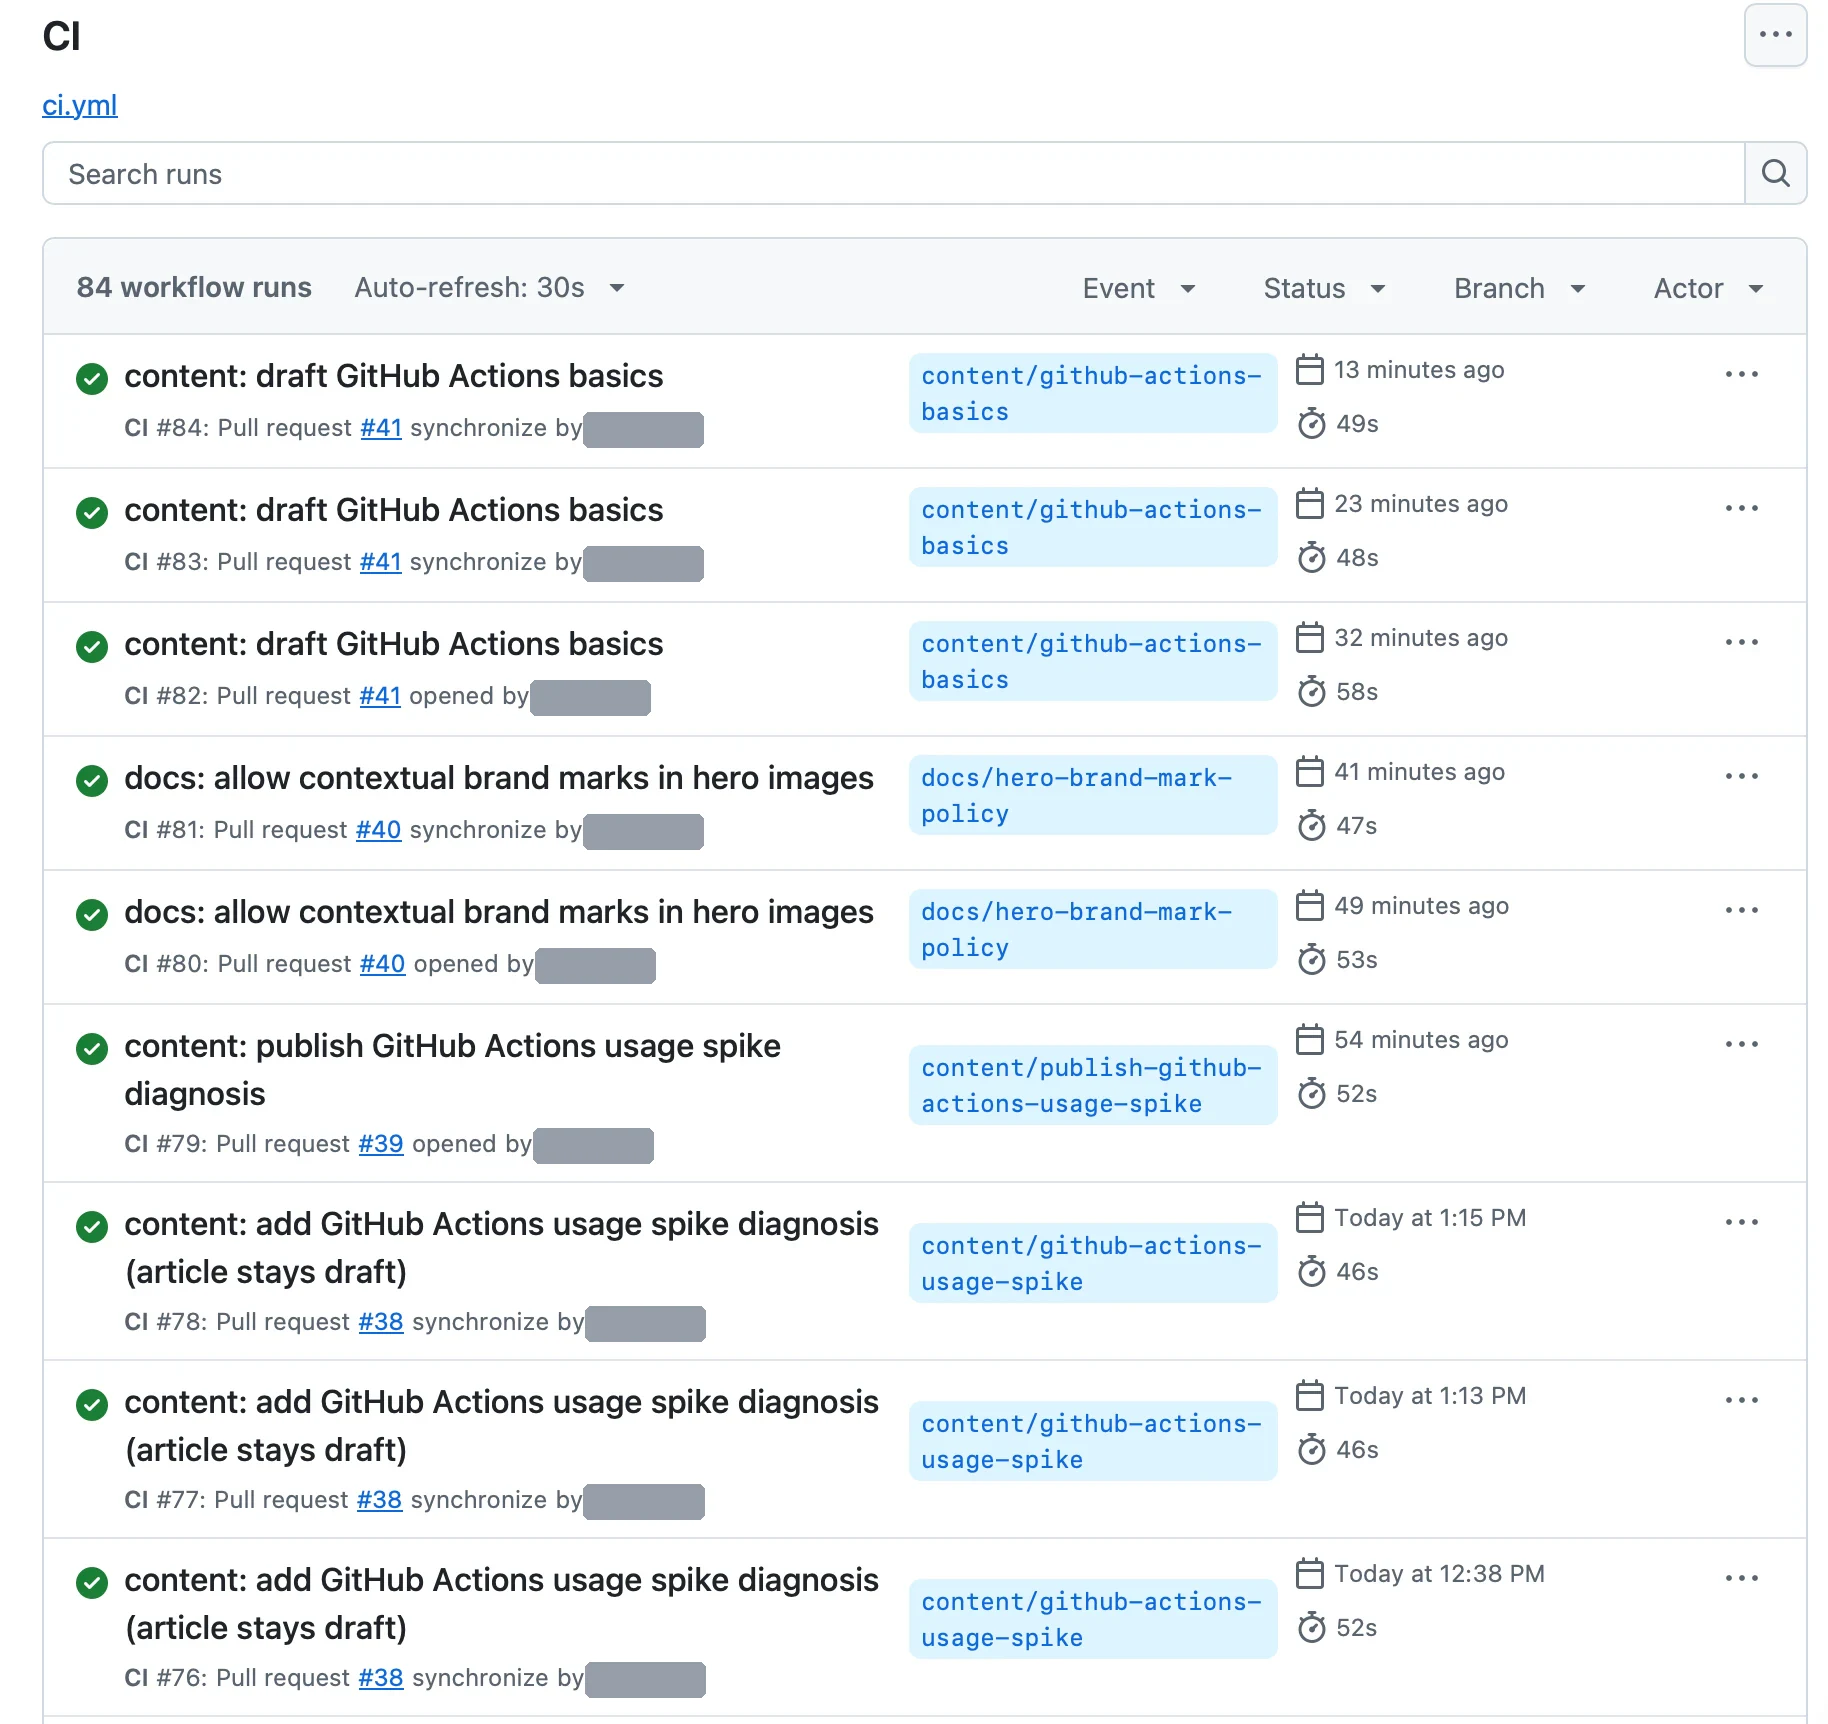Open the Actor filter dropdown
This screenshot has height=1724, width=1828.
1708,288
